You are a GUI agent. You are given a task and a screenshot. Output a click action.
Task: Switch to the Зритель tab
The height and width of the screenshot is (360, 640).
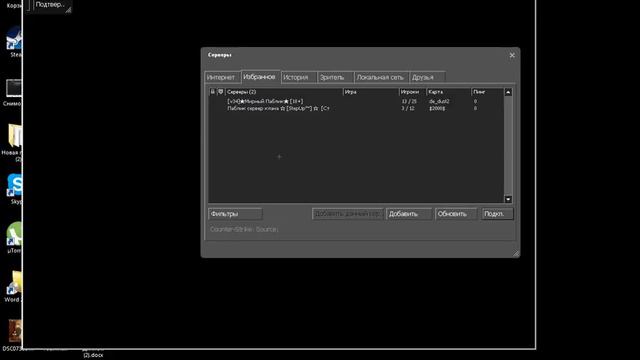(x=335, y=78)
